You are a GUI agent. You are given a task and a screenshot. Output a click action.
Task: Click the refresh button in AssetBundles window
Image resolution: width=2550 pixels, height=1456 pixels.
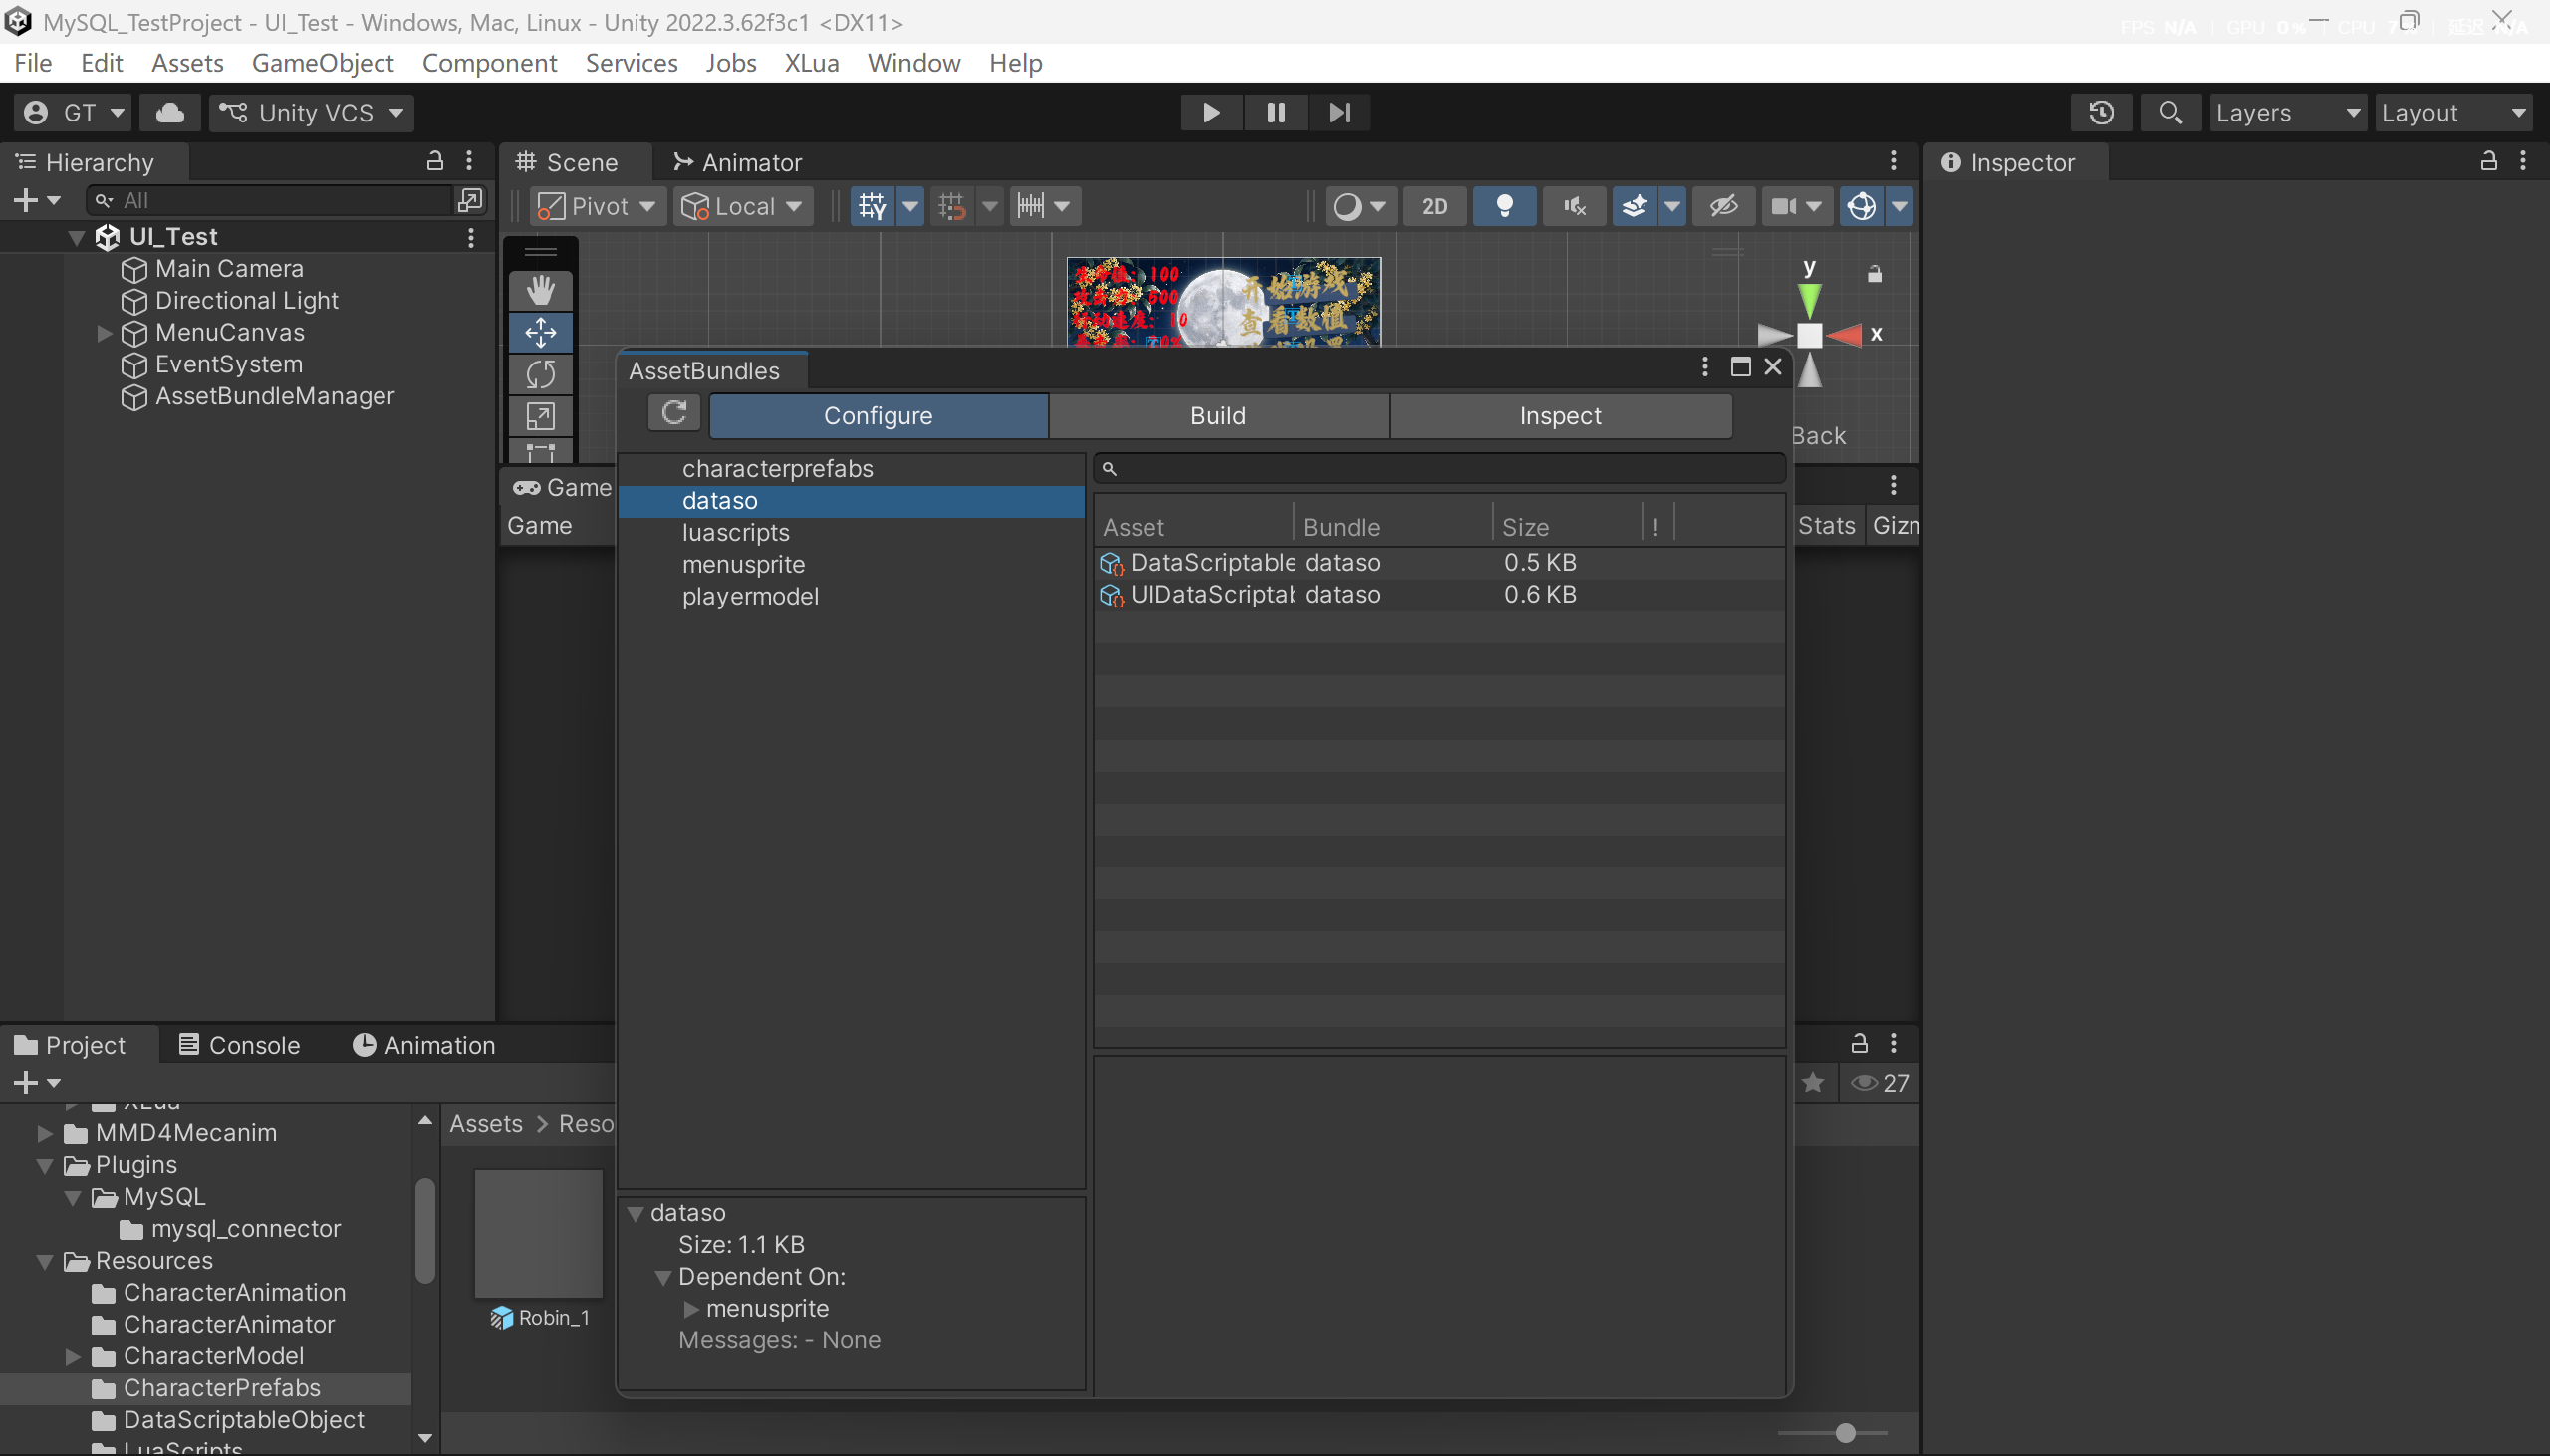674,413
